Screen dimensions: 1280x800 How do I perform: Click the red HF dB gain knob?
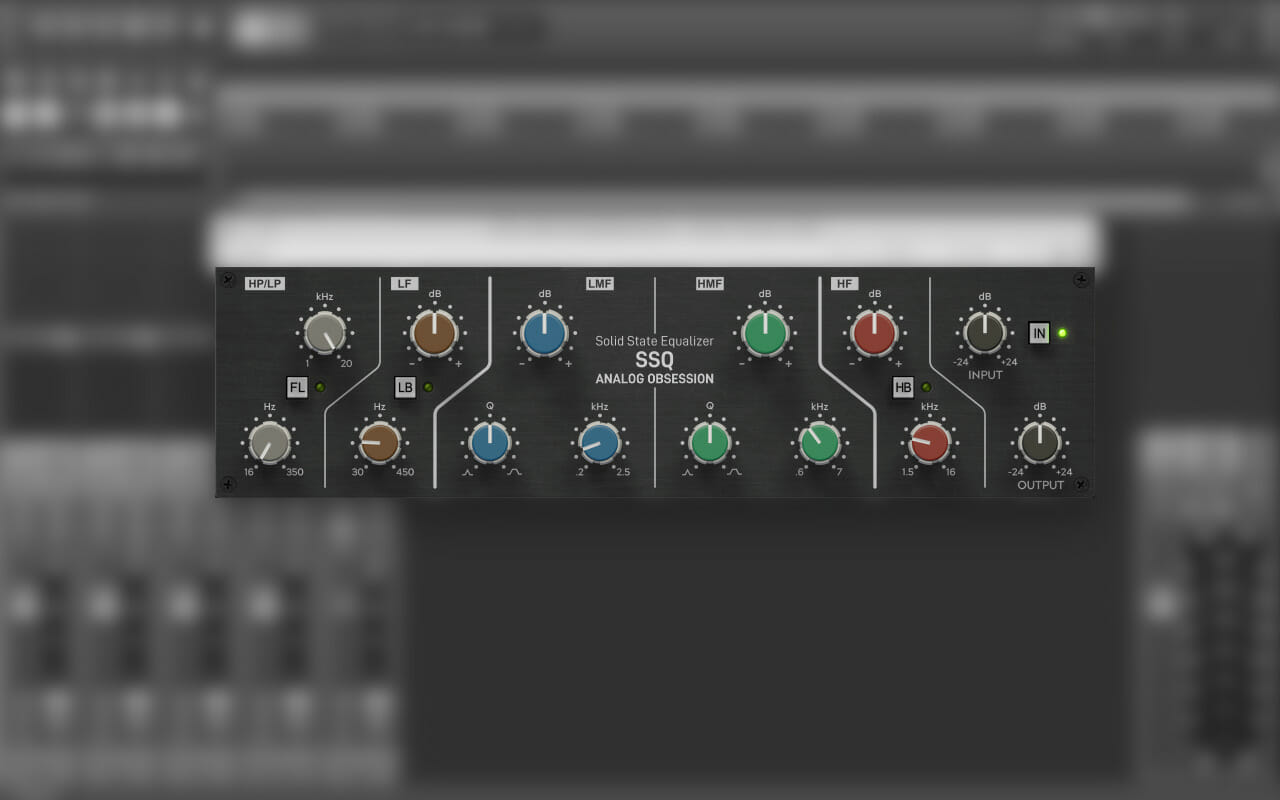(875, 333)
